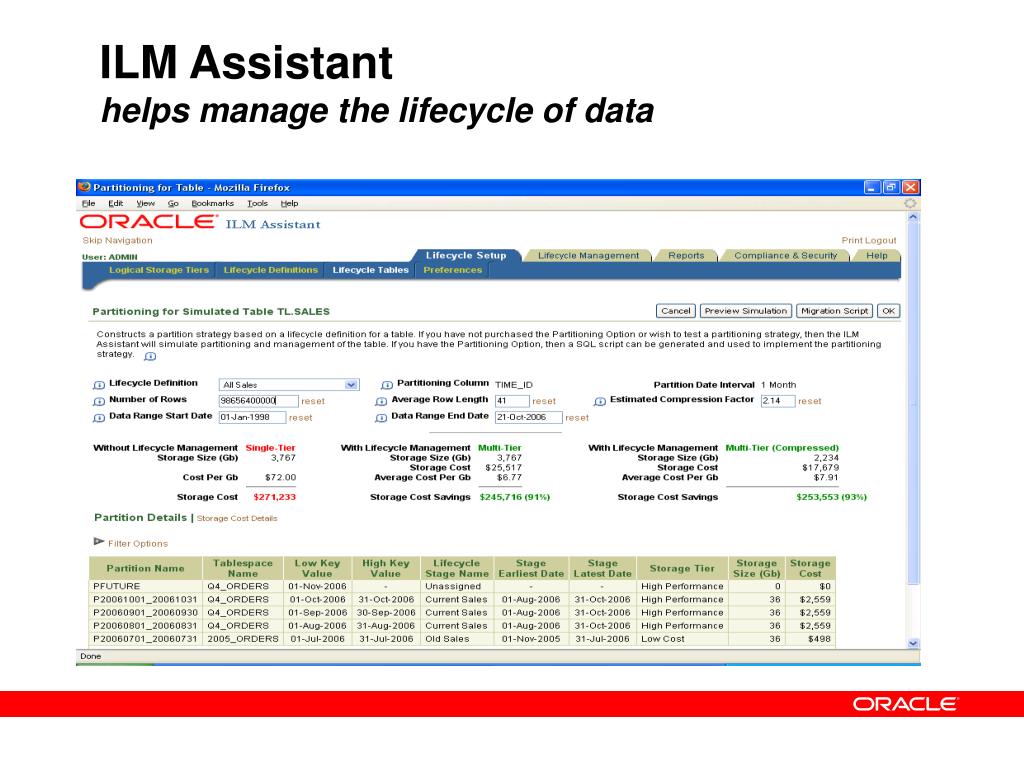Click the Estimated Compression Factor input field
Image resolution: width=1024 pixels, height=768 pixels.
point(778,401)
